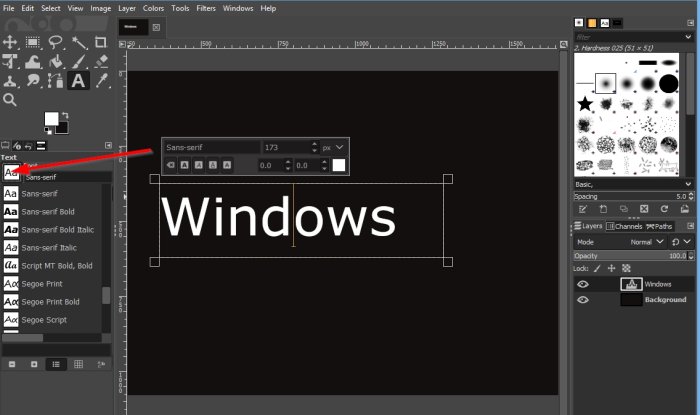Image resolution: width=700 pixels, height=415 pixels.
Task: Switch to the Undo History tab
Action: pos(29,145)
